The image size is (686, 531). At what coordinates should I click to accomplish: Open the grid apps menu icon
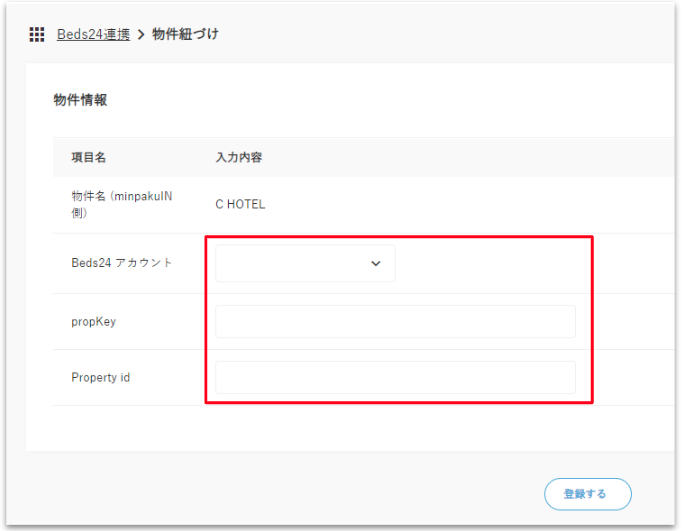36,35
